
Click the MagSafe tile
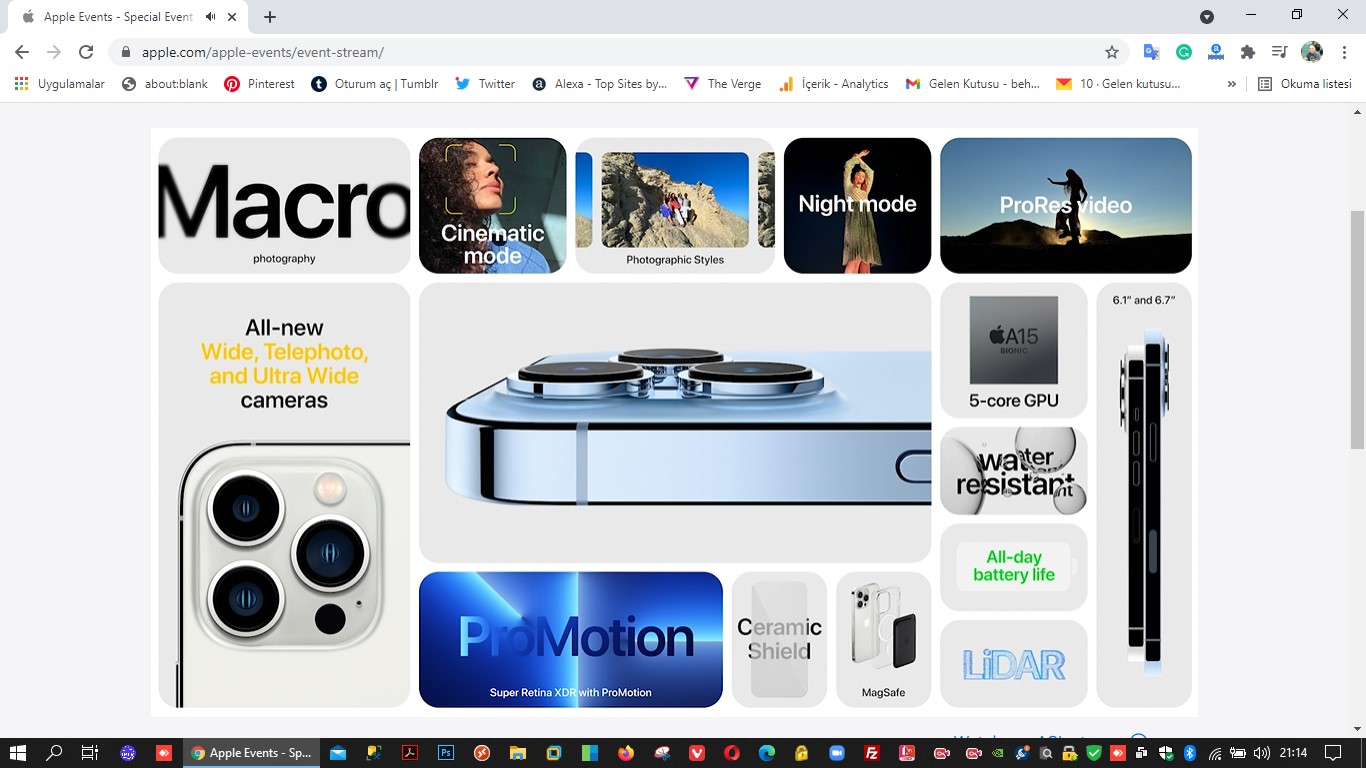click(884, 640)
